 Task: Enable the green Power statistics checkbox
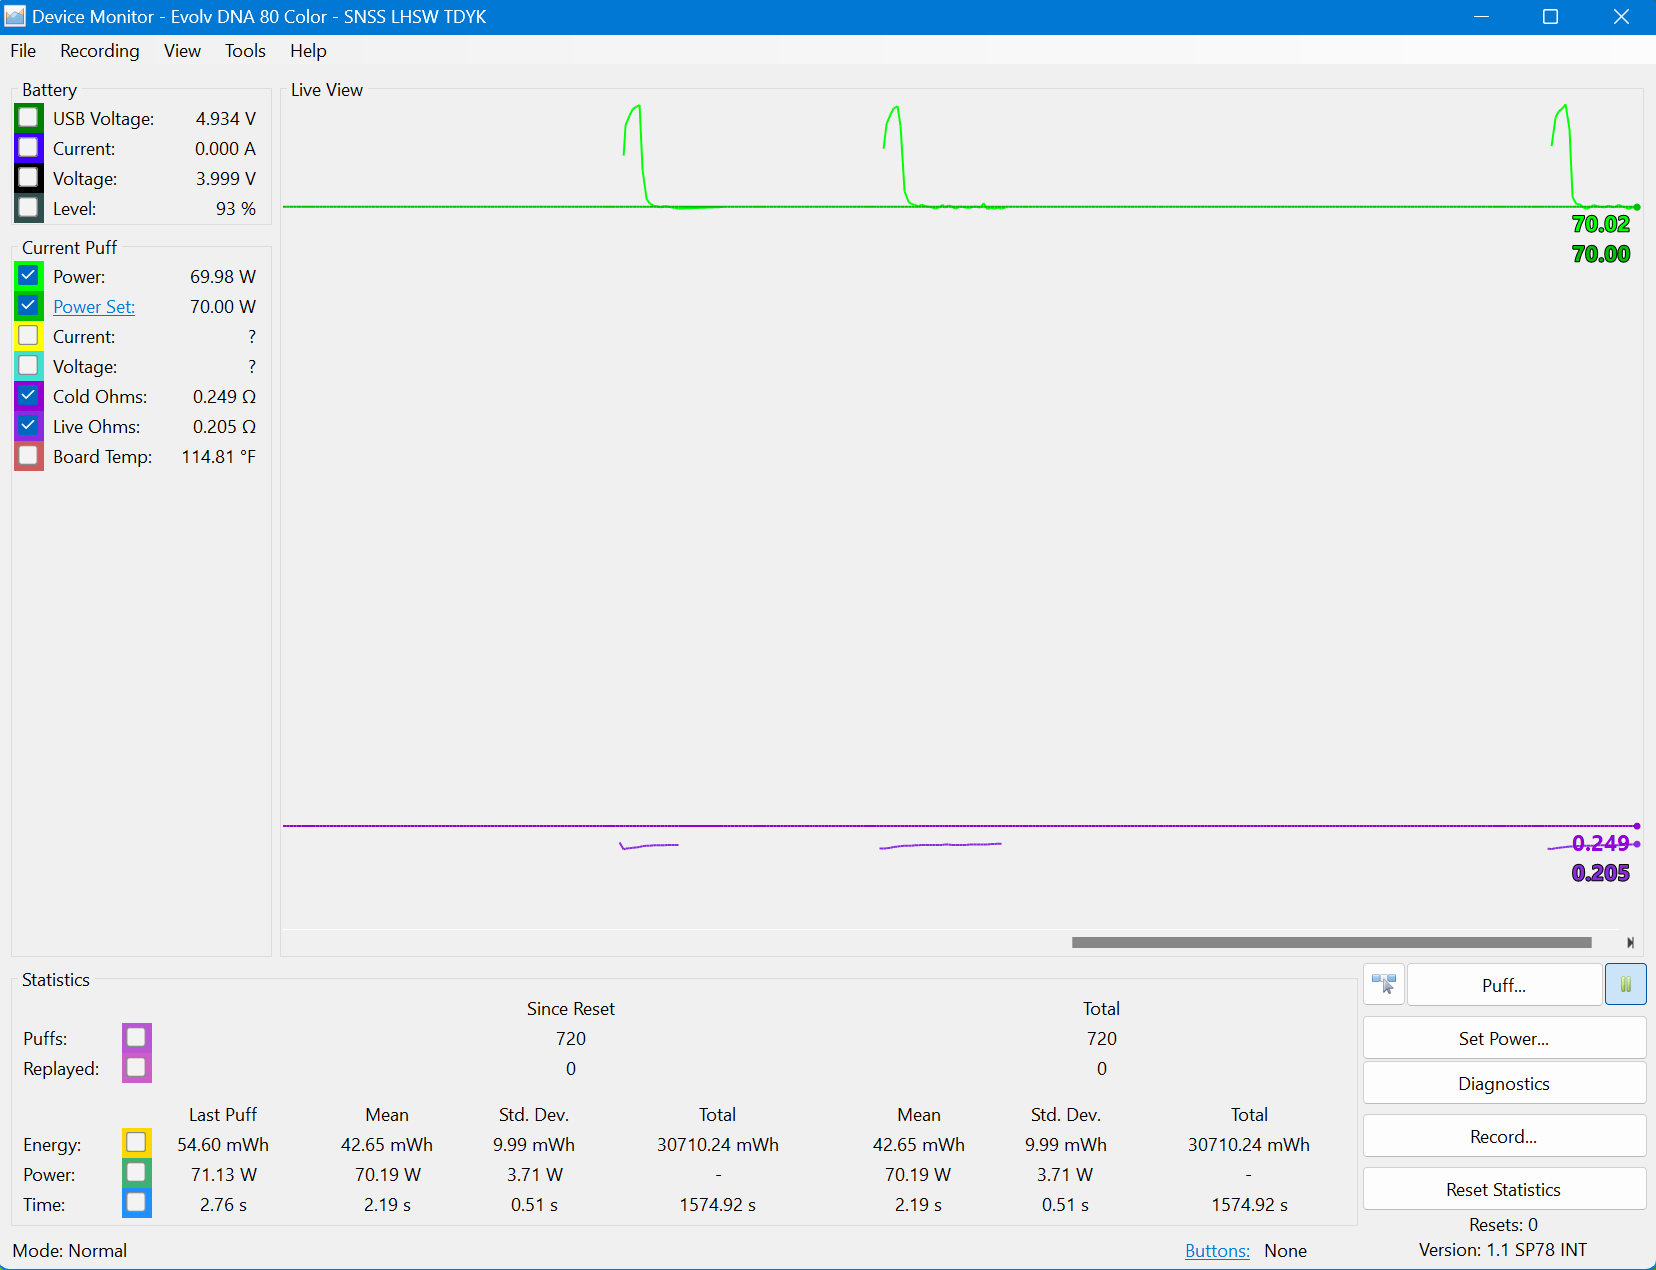click(x=137, y=1173)
